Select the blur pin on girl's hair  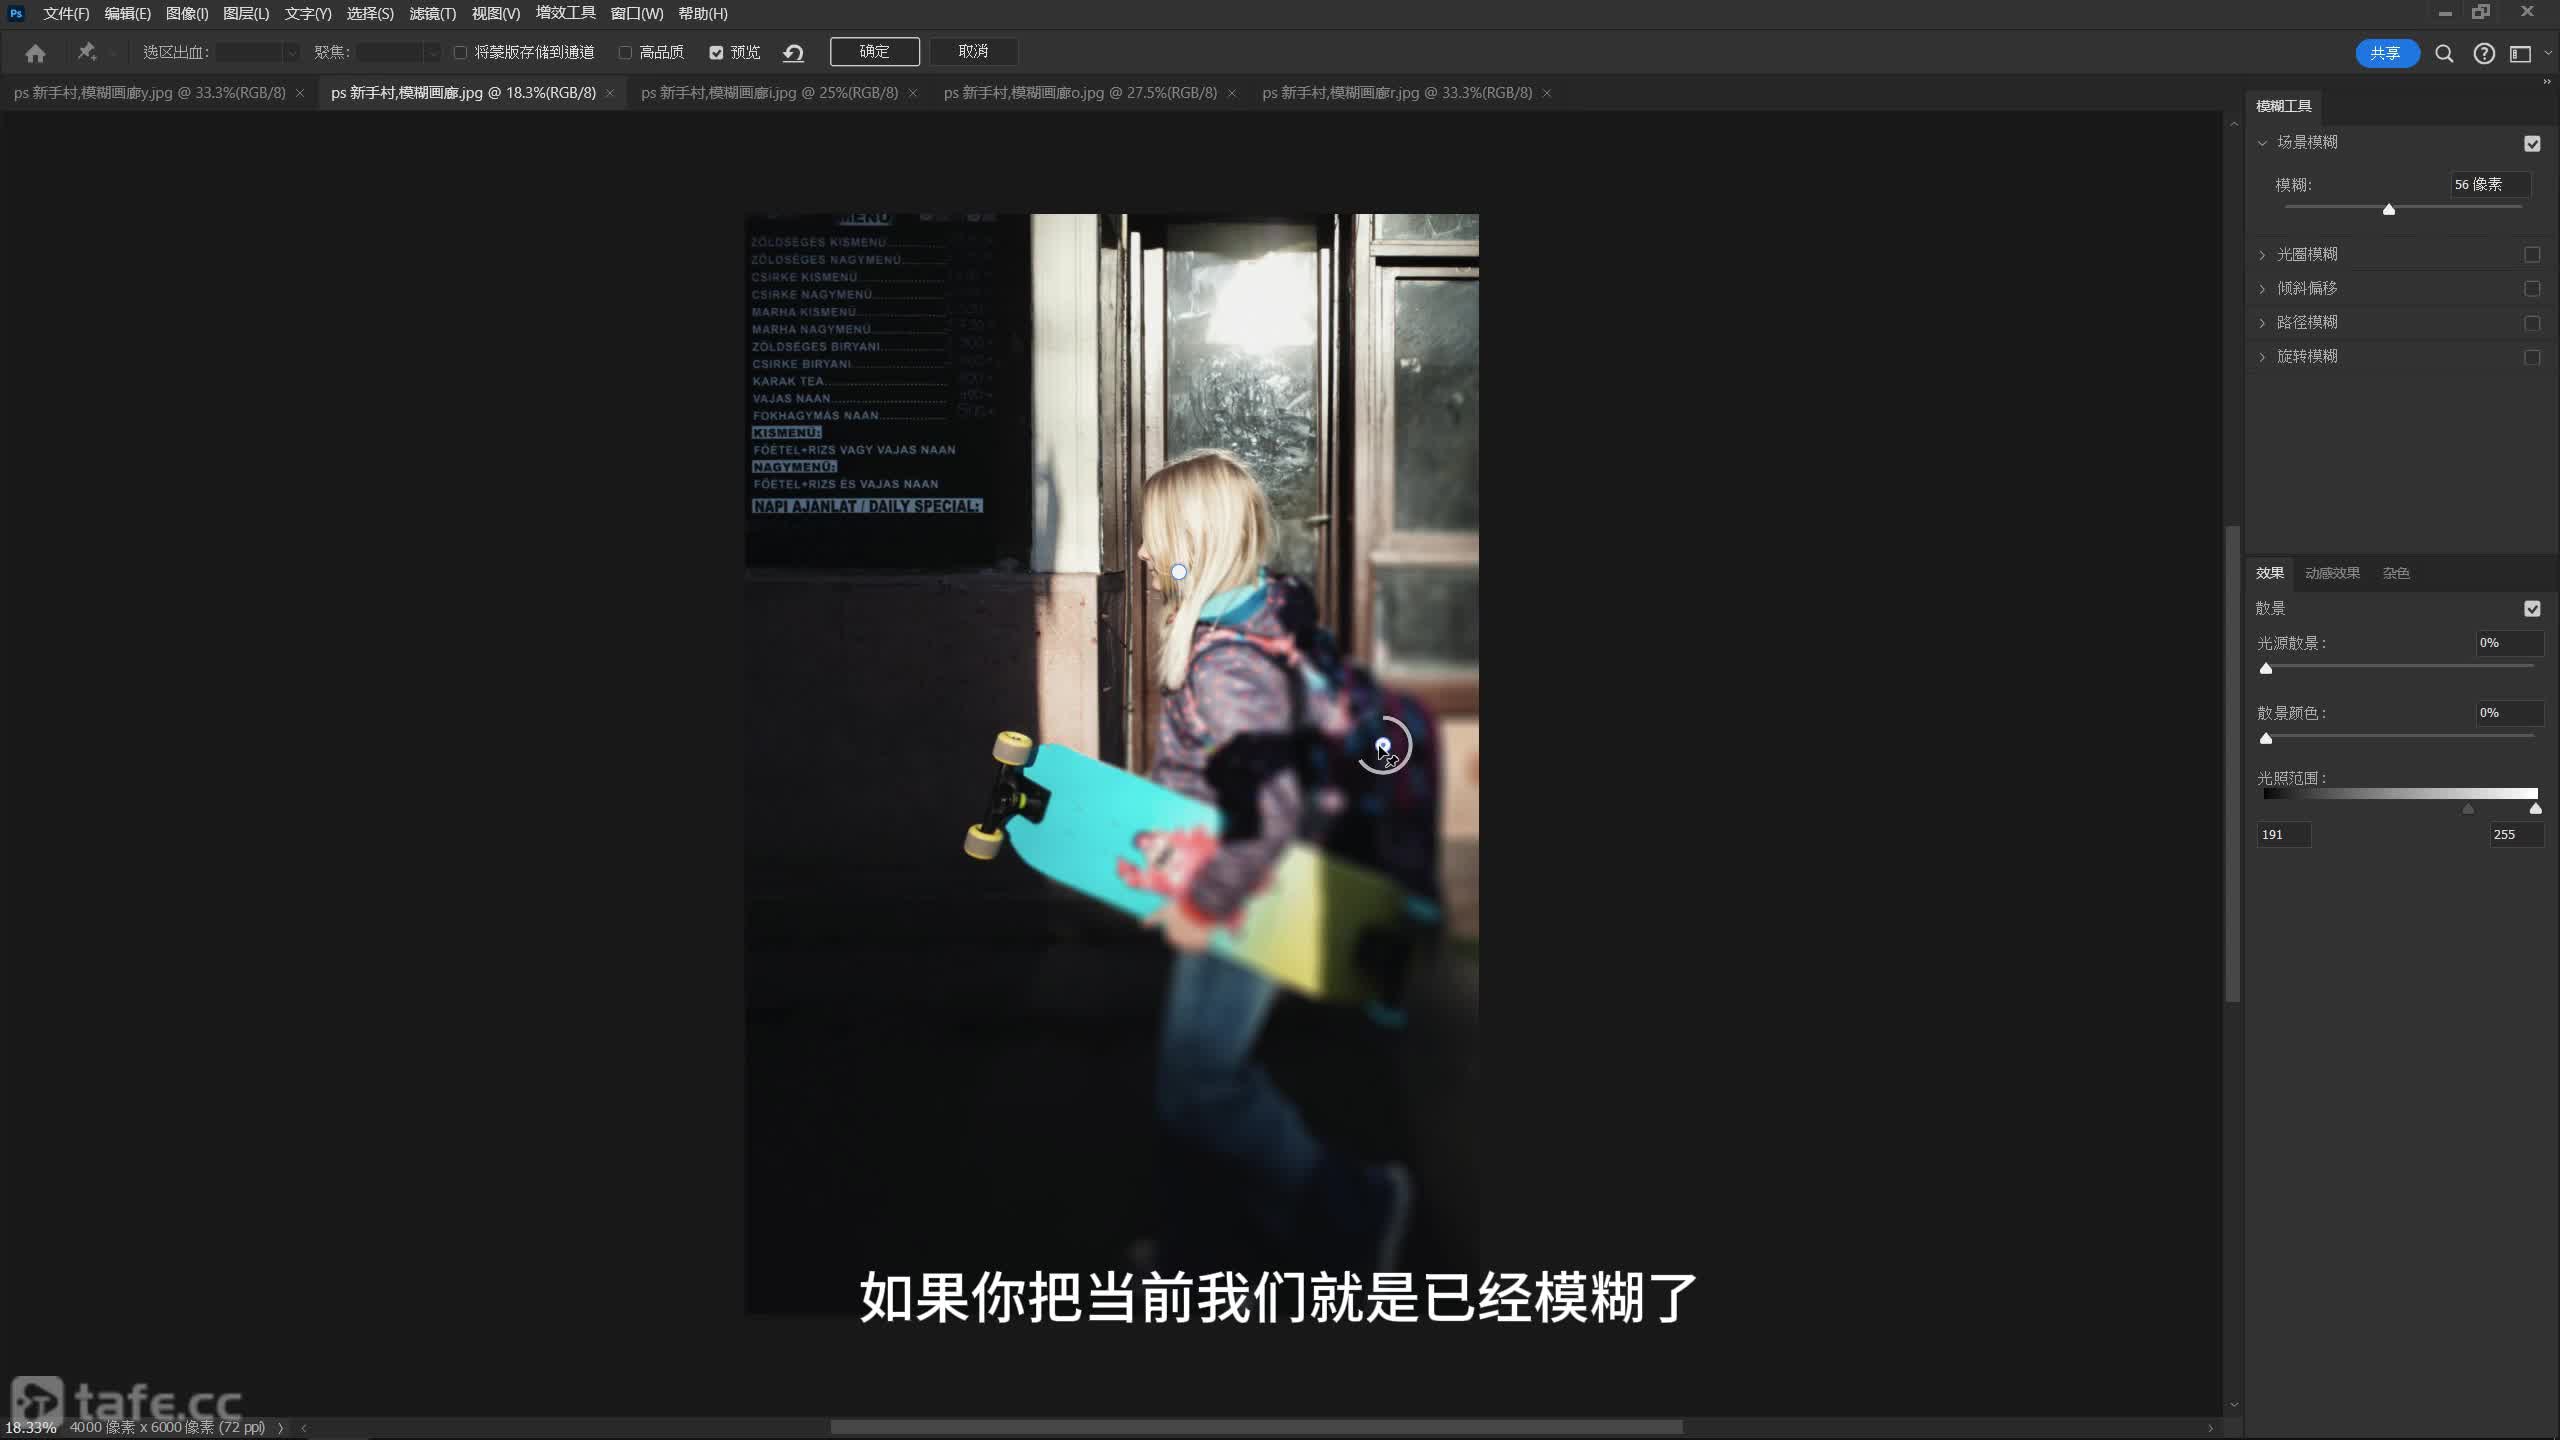pyautogui.click(x=1179, y=572)
